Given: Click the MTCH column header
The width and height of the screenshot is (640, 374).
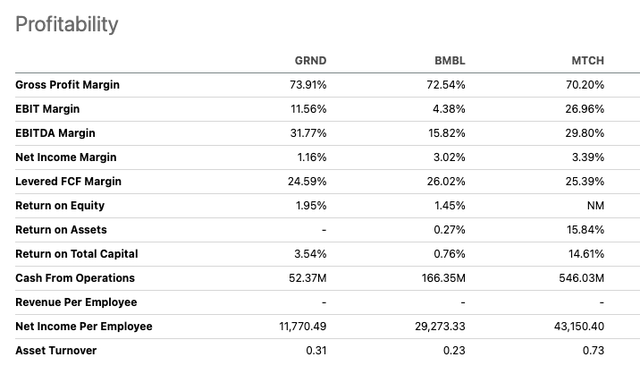Looking at the screenshot, I should coord(587,60).
